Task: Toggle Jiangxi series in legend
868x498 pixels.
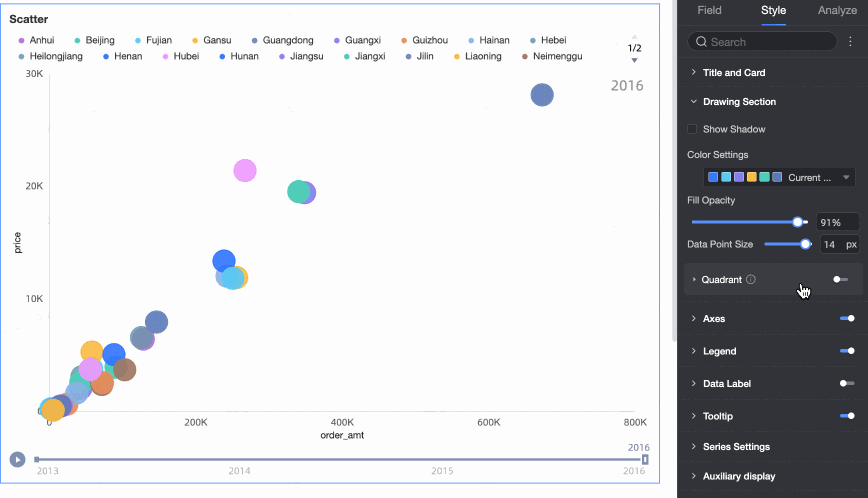Action: point(364,56)
